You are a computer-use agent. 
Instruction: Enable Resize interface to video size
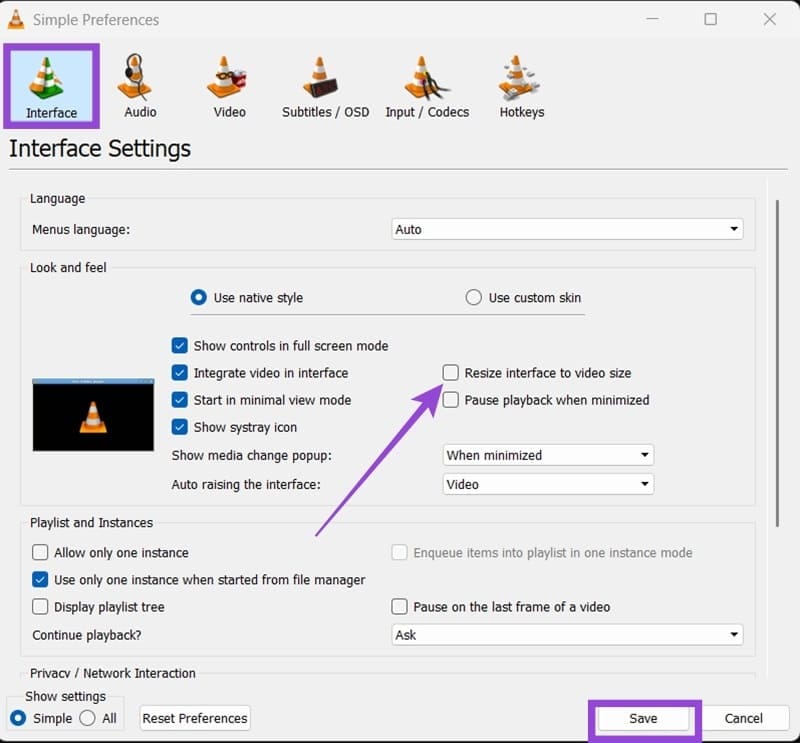point(451,372)
